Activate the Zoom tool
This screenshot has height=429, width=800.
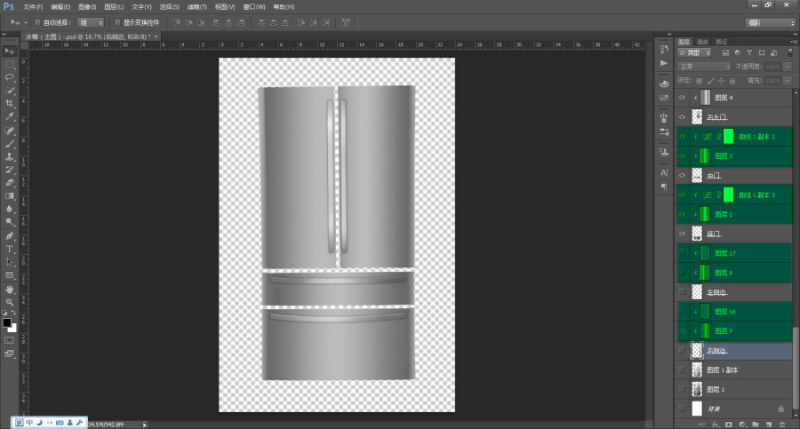[x=9, y=302]
